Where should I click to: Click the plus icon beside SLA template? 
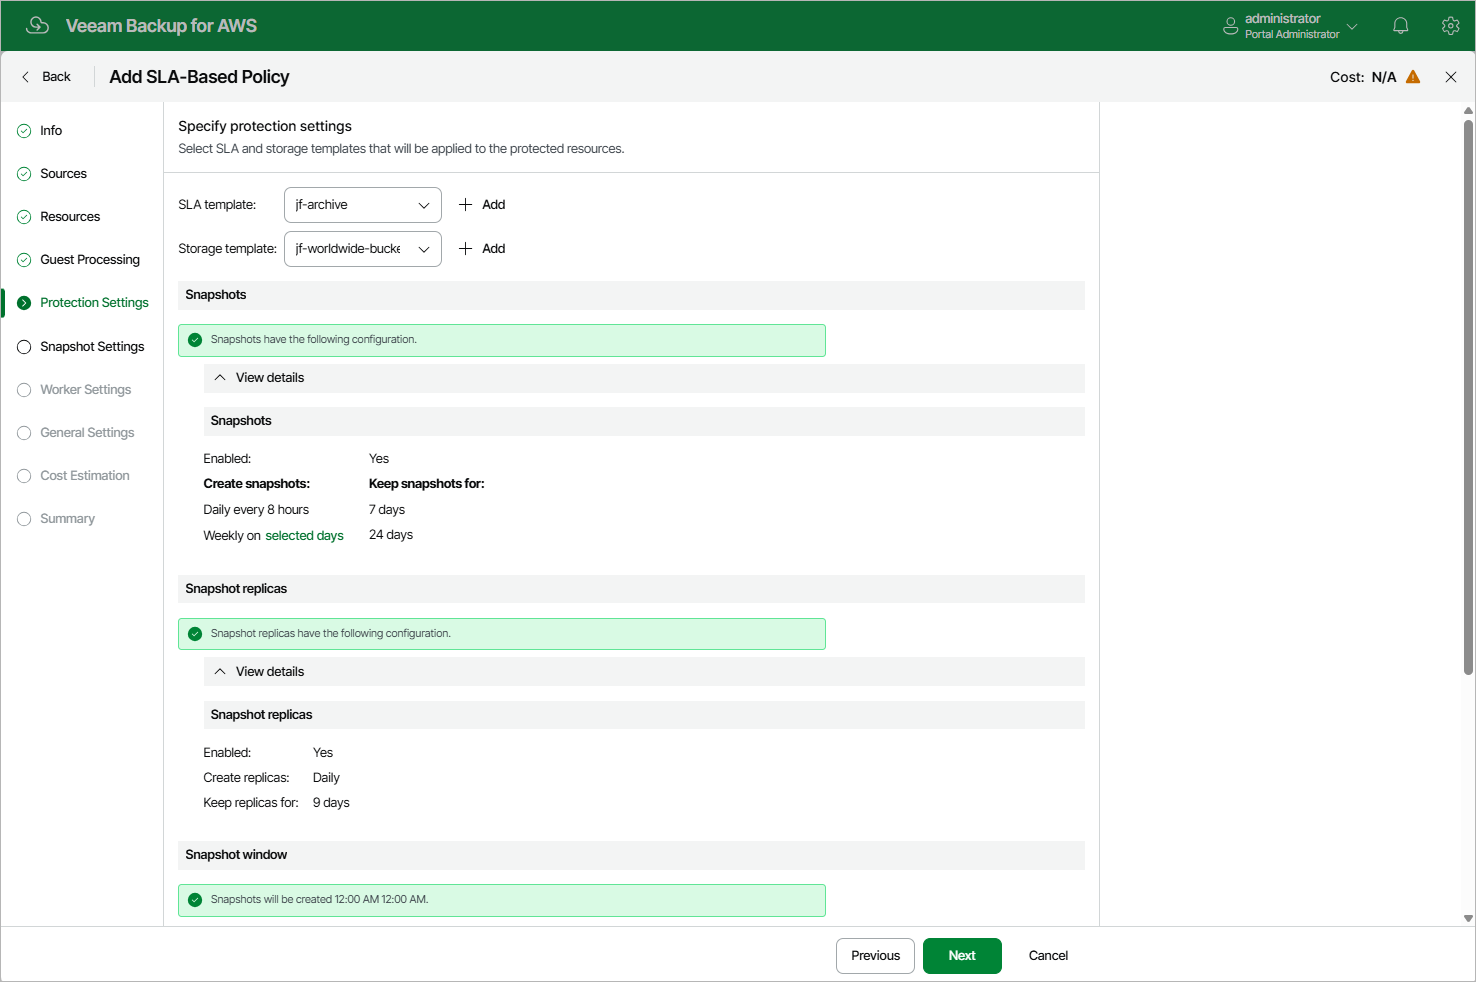(465, 205)
